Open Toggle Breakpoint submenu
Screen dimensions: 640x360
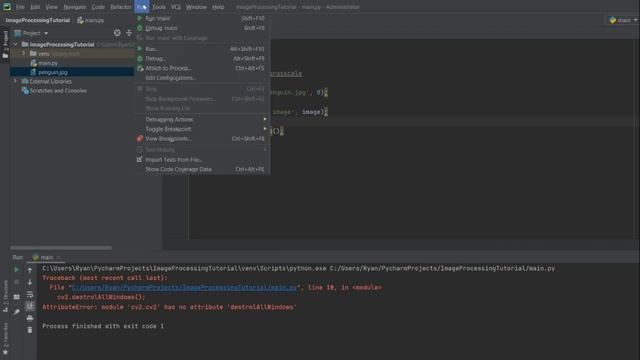(203, 129)
